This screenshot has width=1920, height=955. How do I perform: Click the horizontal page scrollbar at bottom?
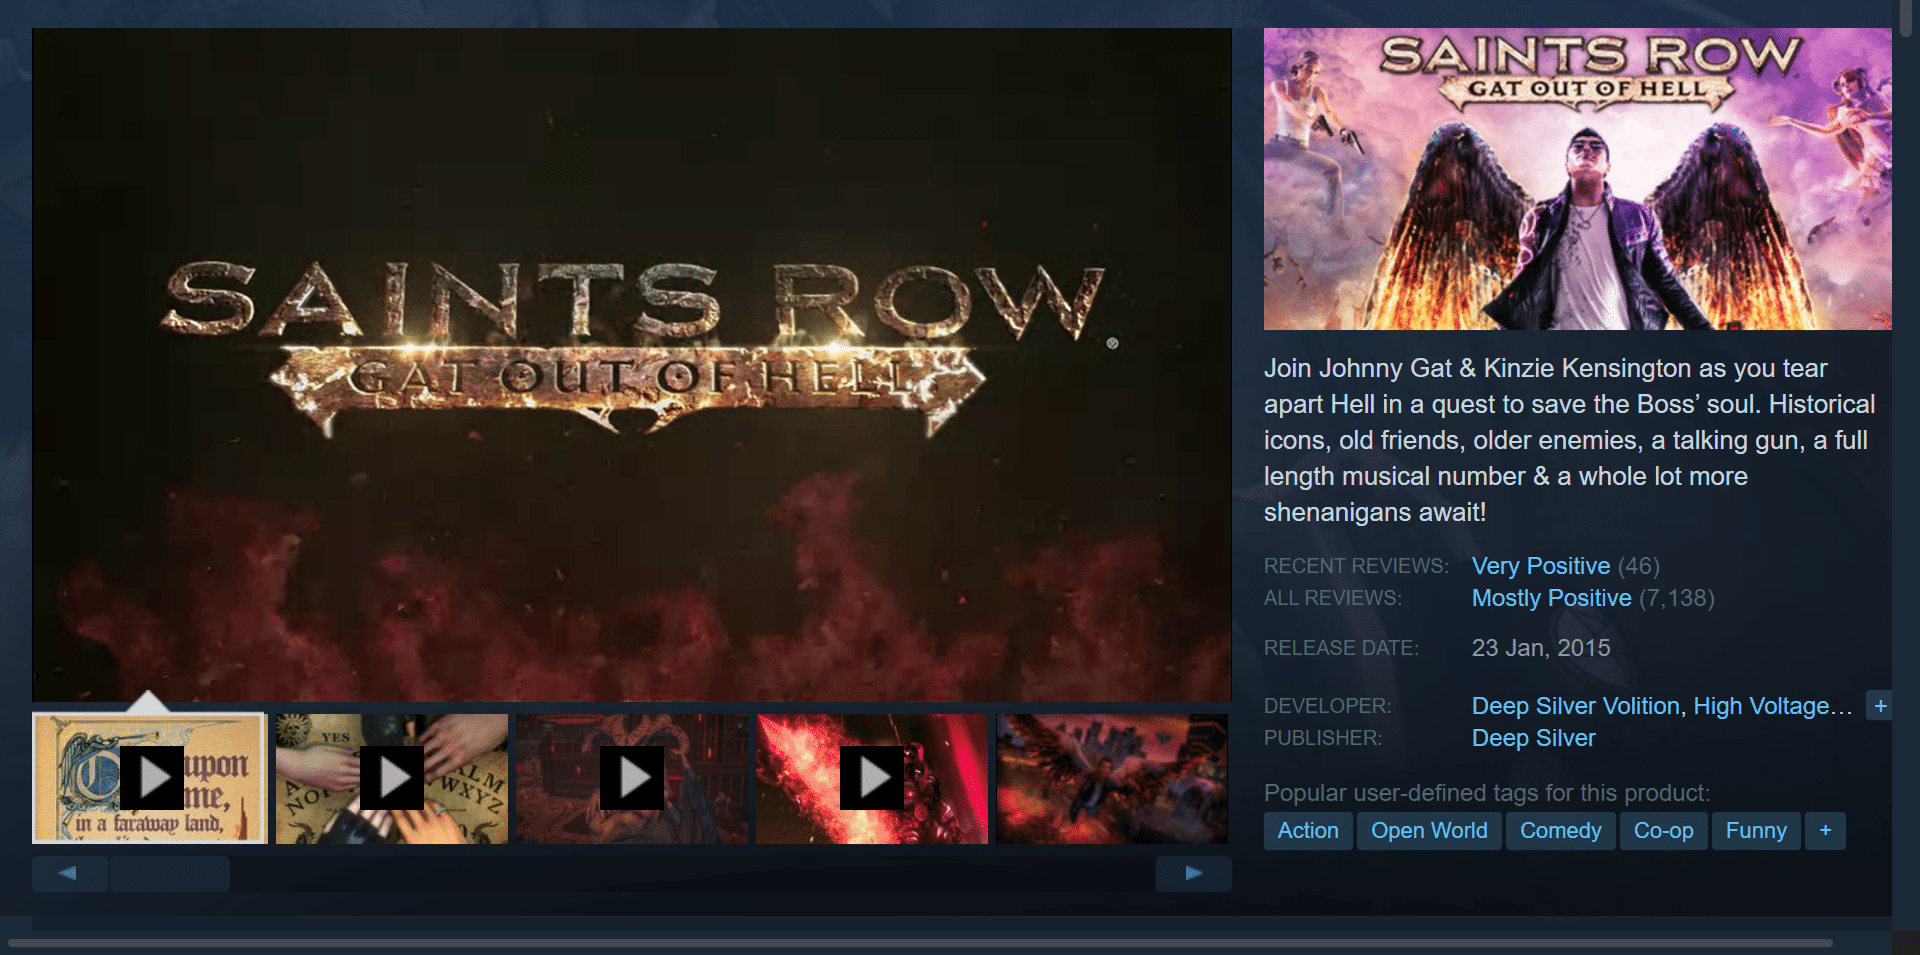(x=920, y=943)
